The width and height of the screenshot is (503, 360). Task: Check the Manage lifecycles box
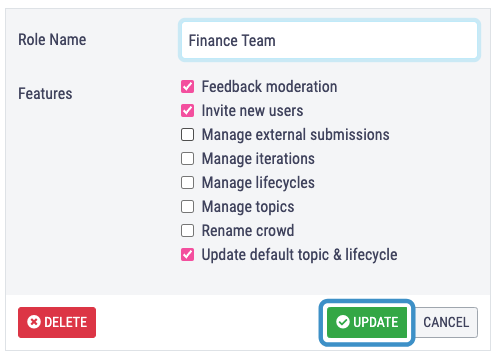coord(187,183)
